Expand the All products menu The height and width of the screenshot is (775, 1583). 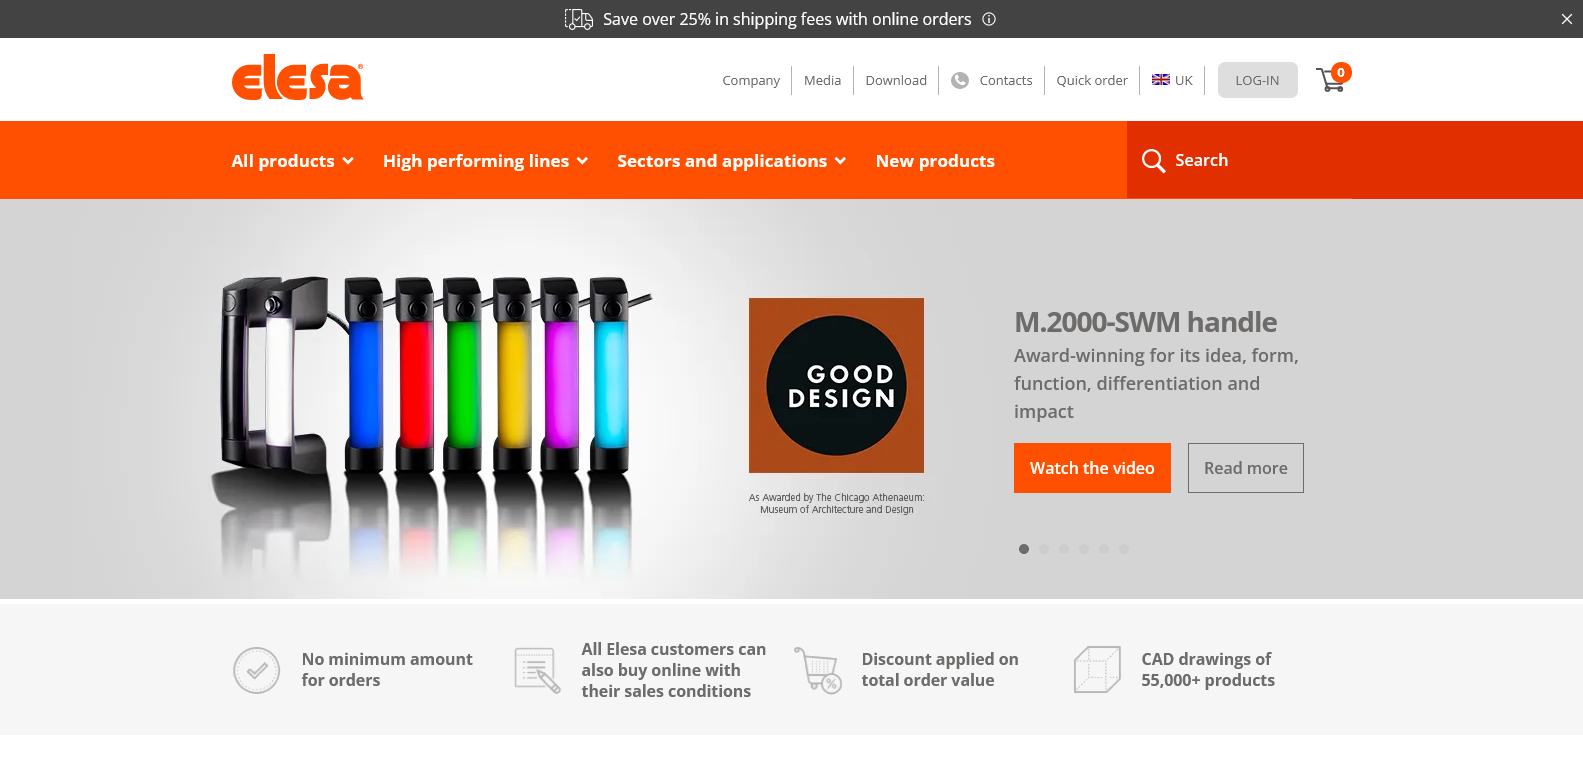pyautogui.click(x=292, y=161)
